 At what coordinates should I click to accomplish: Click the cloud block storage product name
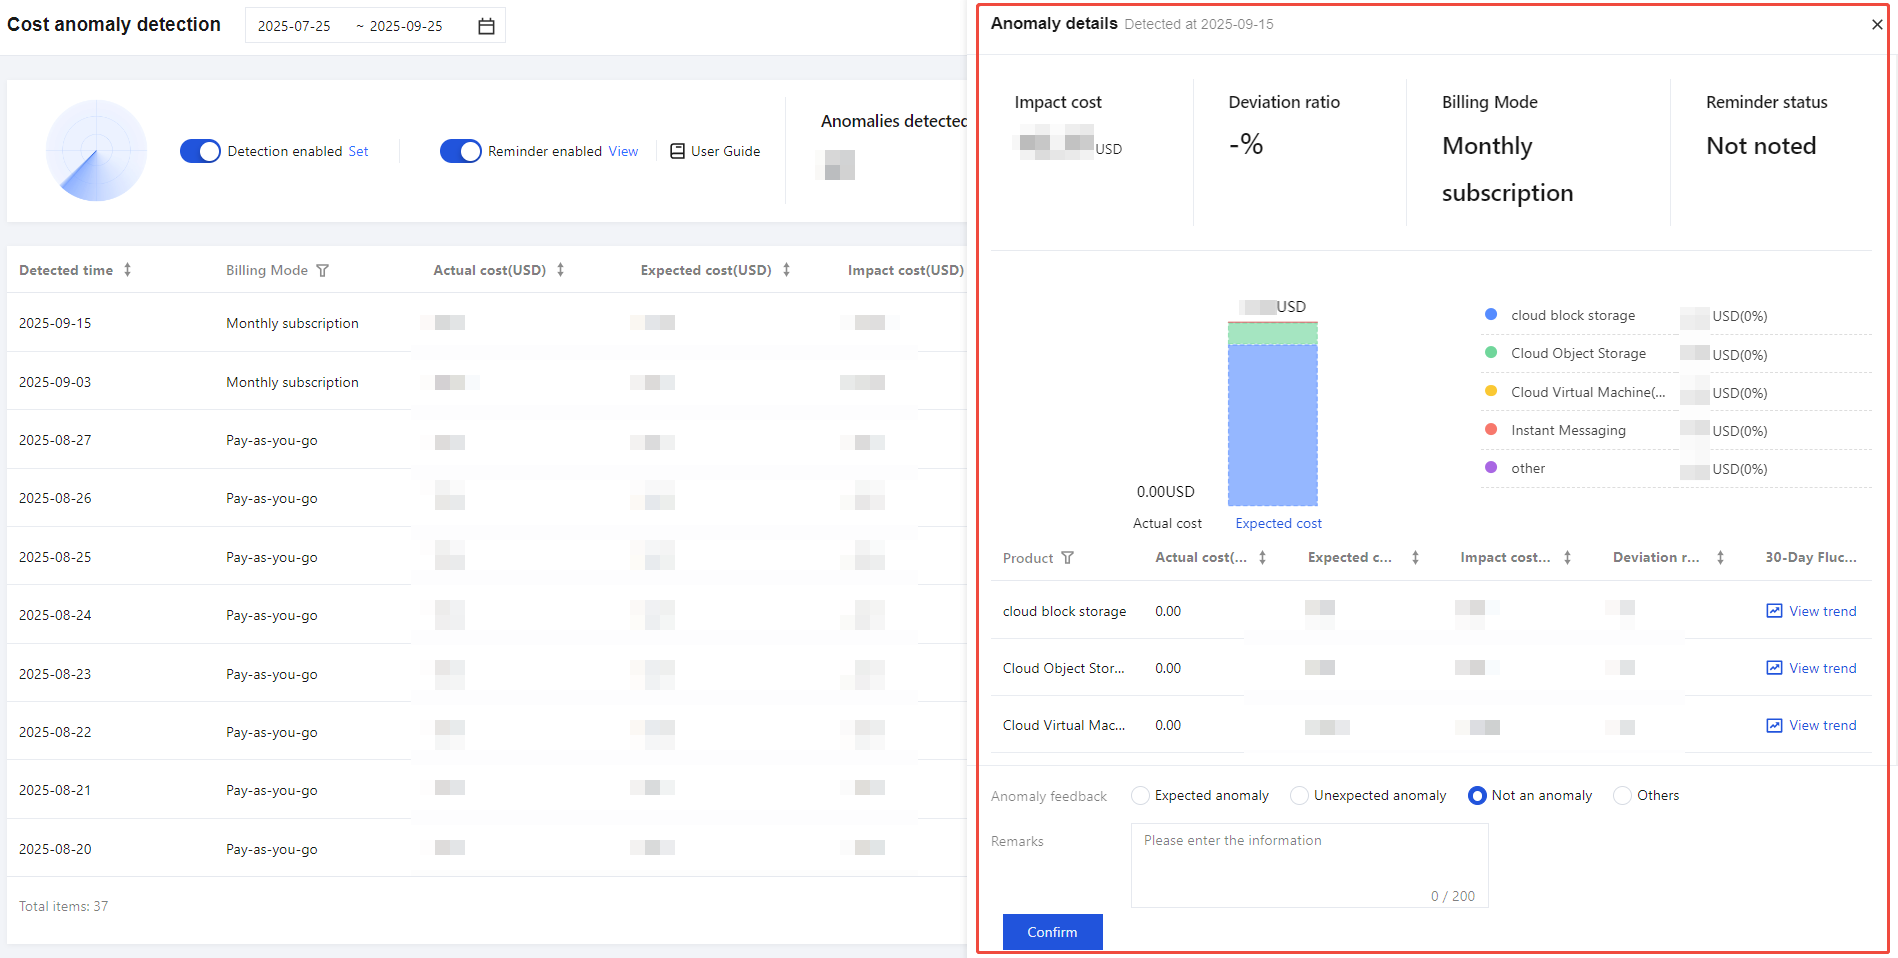point(1064,611)
